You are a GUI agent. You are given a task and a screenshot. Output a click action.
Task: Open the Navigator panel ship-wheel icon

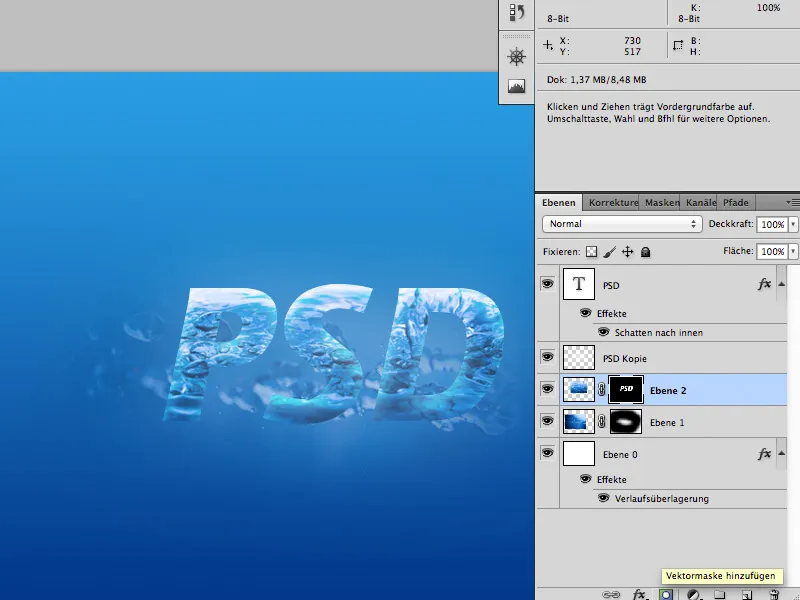(x=516, y=56)
